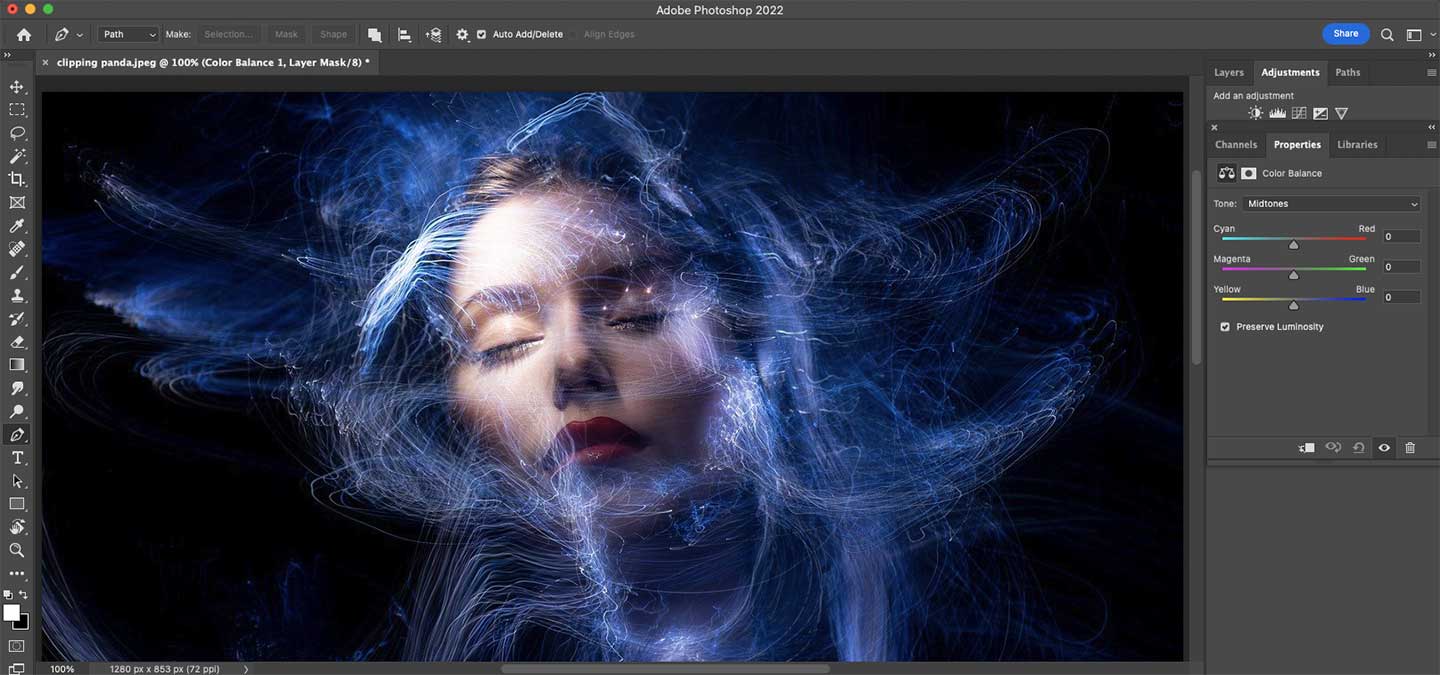Image resolution: width=1440 pixels, height=675 pixels.
Task: Select the Gradient tool
Action: coord(17,365)
